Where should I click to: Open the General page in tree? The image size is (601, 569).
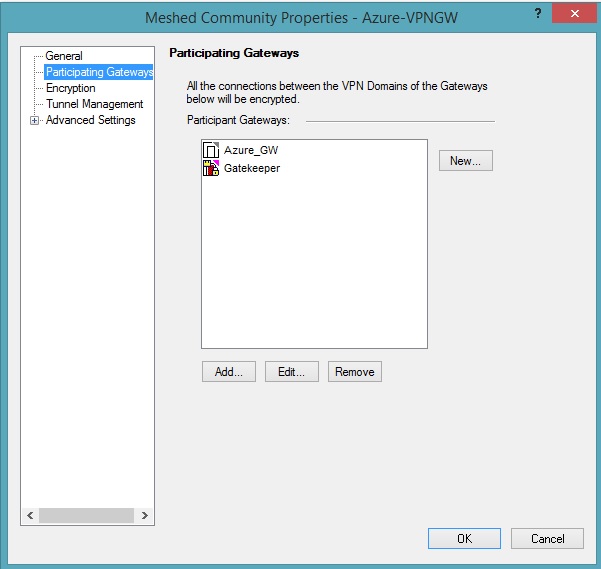coord(64,56)
